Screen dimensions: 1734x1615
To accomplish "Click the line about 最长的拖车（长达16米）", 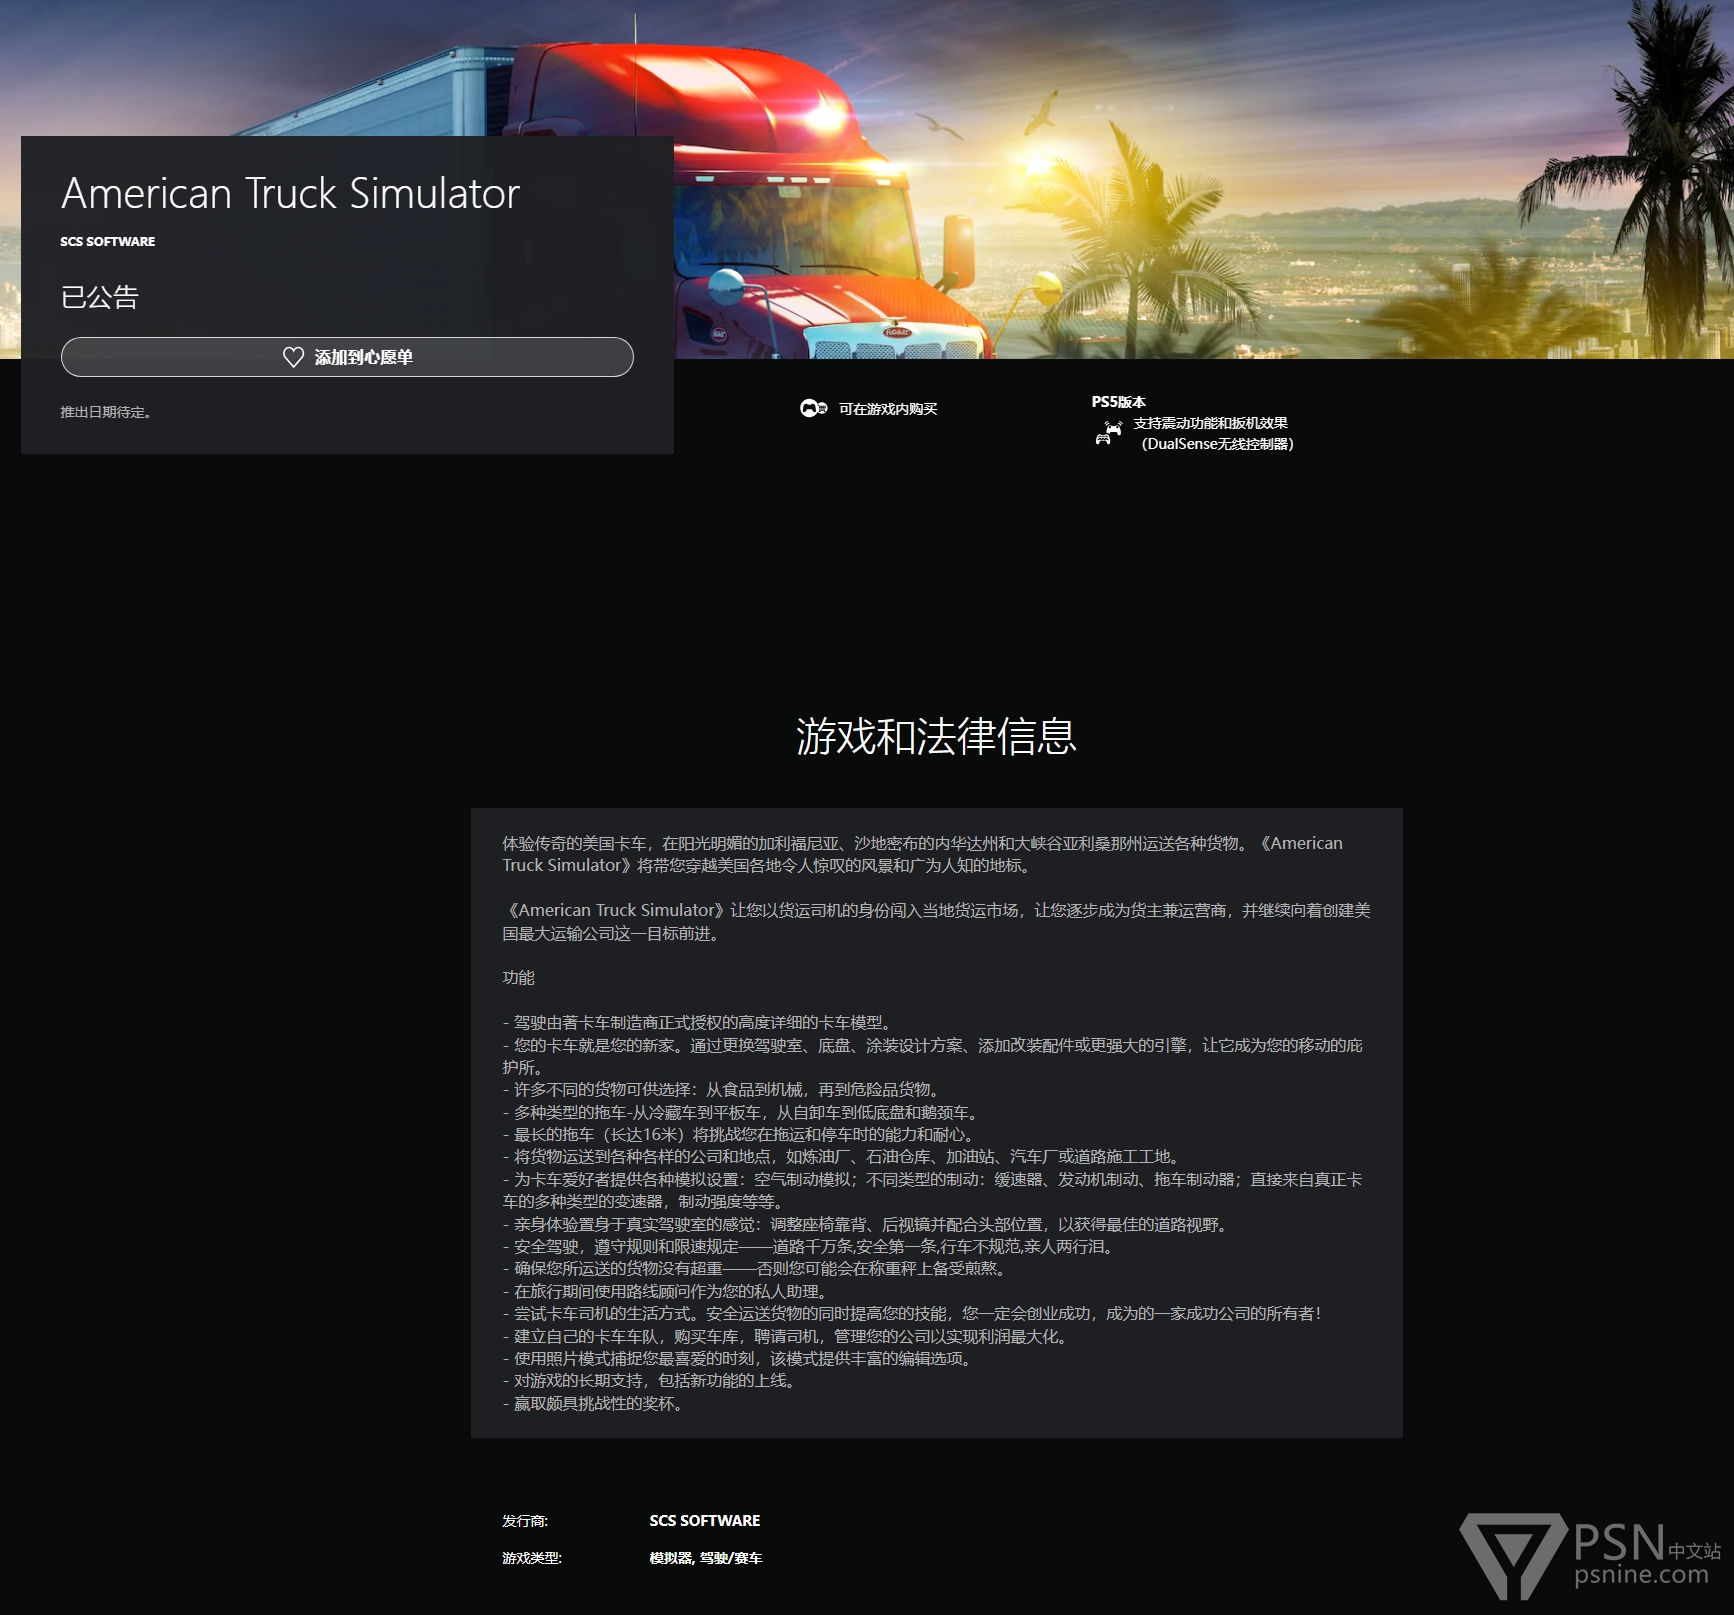I will click(x=740, y=1134).
